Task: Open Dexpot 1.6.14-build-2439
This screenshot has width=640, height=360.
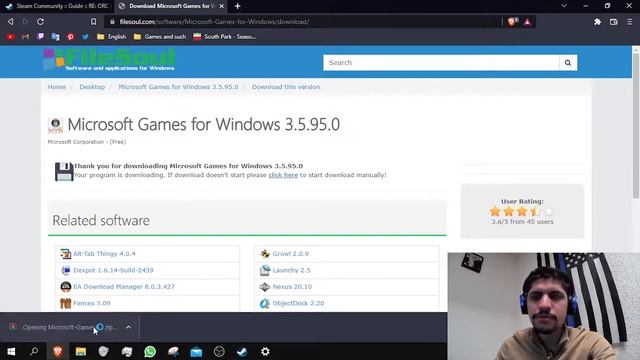Action: 113,270
